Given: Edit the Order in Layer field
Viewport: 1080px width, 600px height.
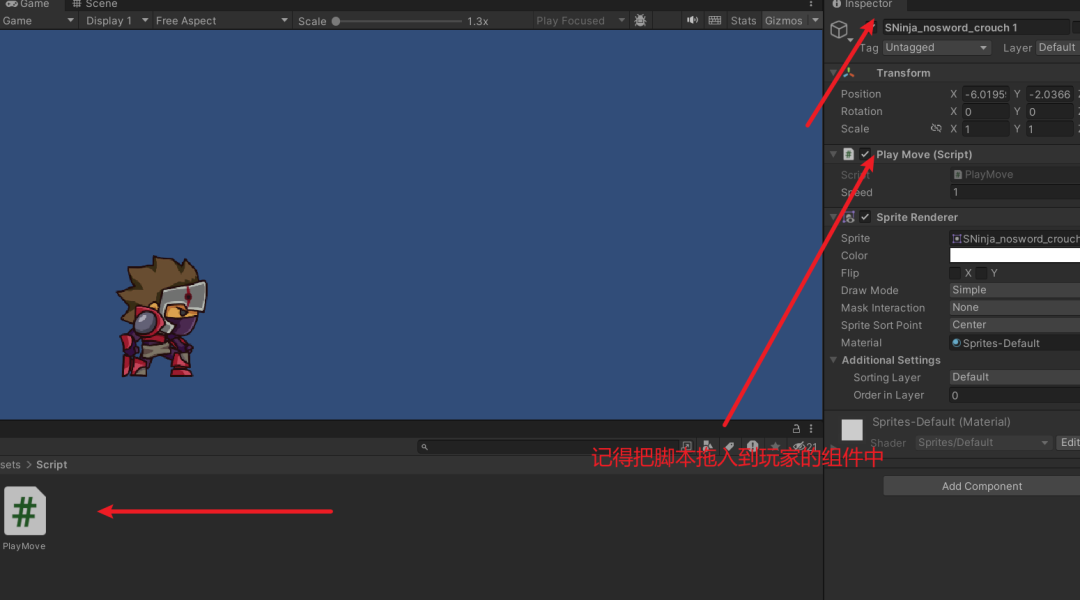Looking at the screenshot, I should [1015, 395].
